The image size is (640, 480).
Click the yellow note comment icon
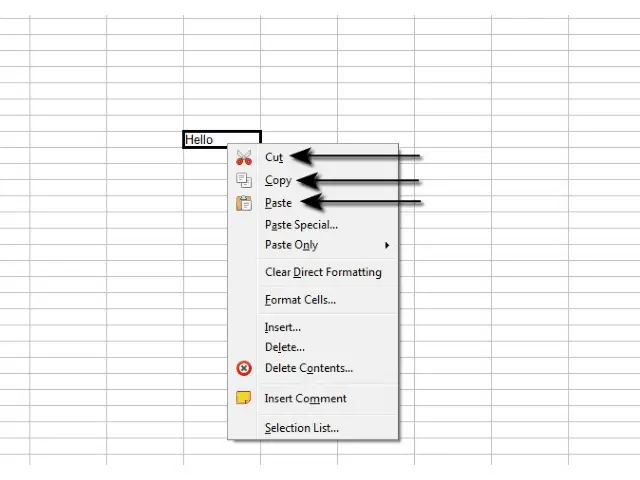click(x=244, y=398)
